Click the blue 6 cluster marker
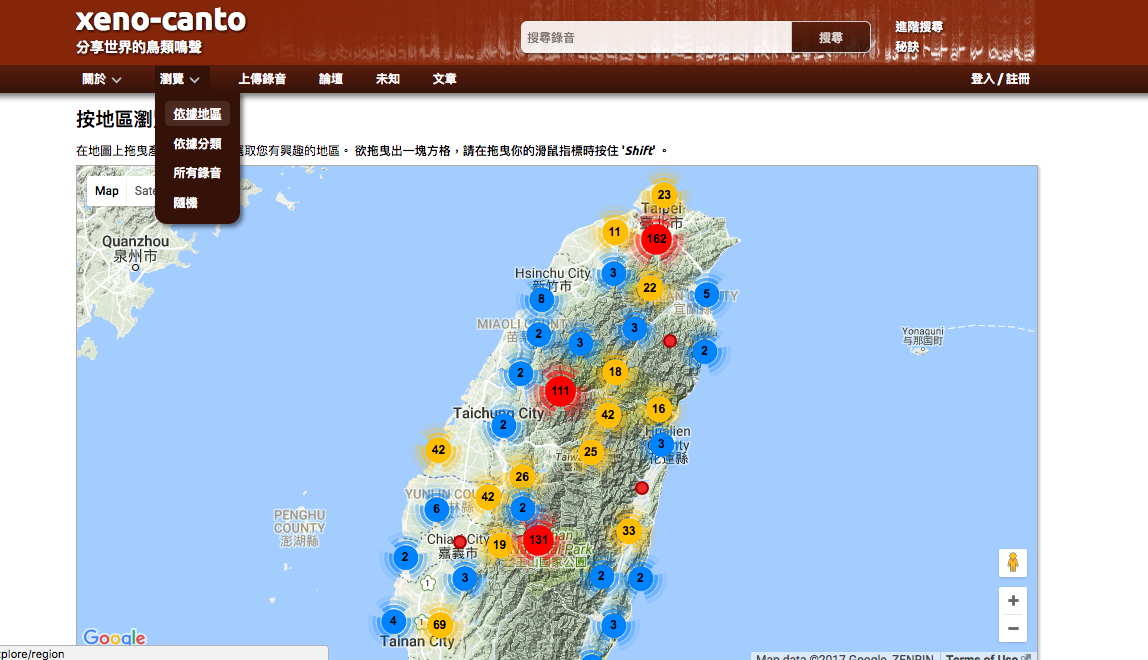This screenshot has height=660, width=1148. tap(436, 509)
